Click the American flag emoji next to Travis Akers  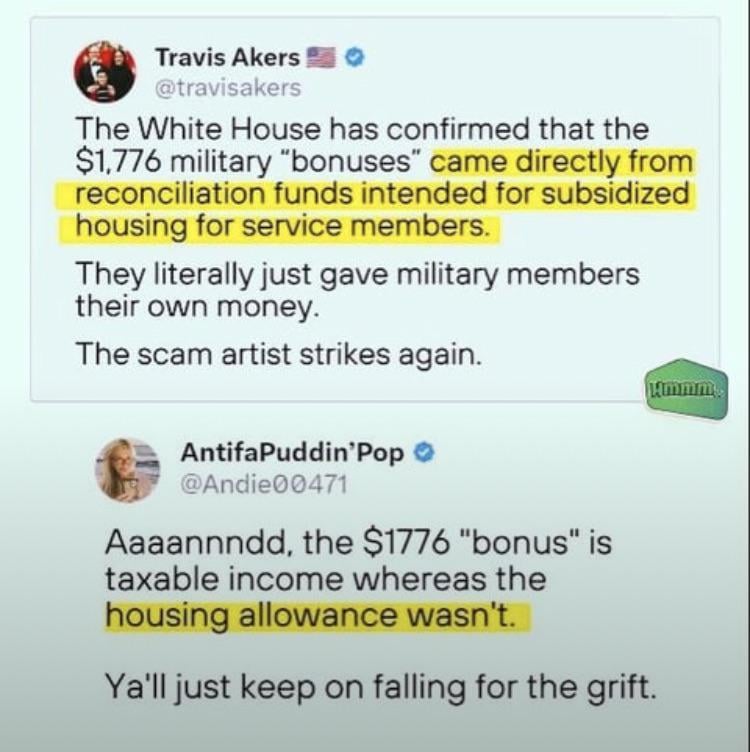pos(321,58)
